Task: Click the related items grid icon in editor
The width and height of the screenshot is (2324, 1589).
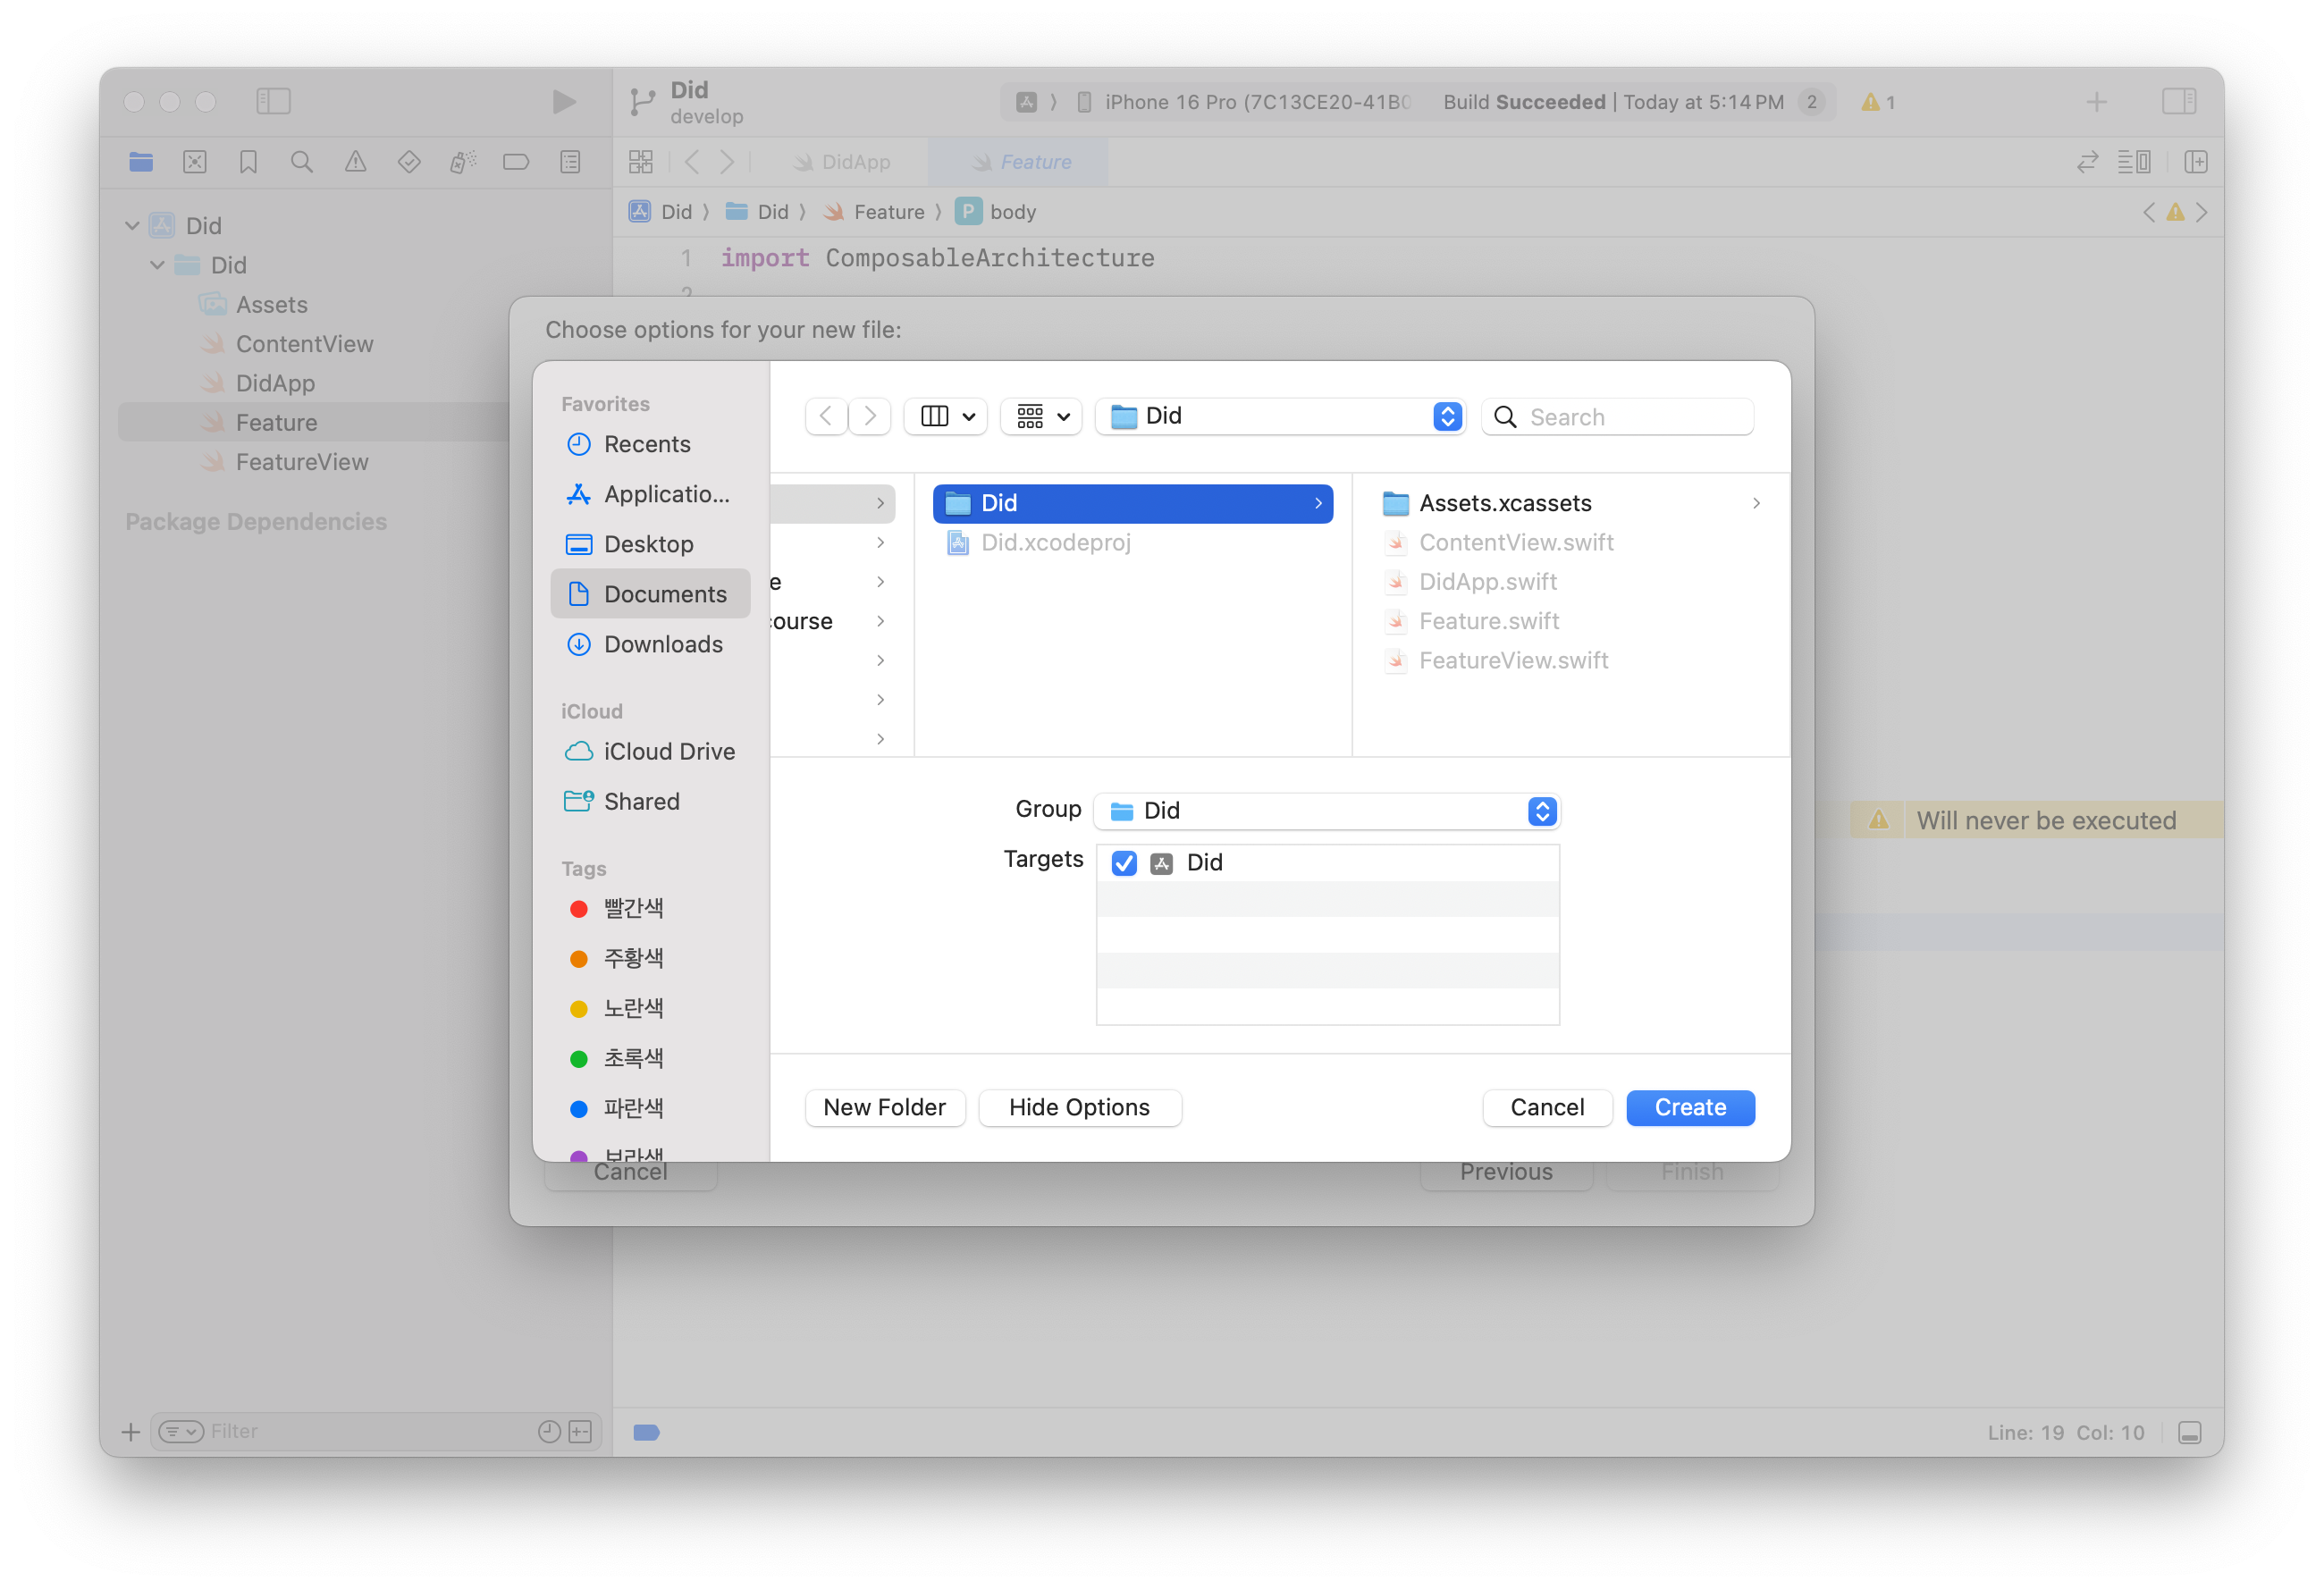Action: pyautogui.click(x=641, y=161)
